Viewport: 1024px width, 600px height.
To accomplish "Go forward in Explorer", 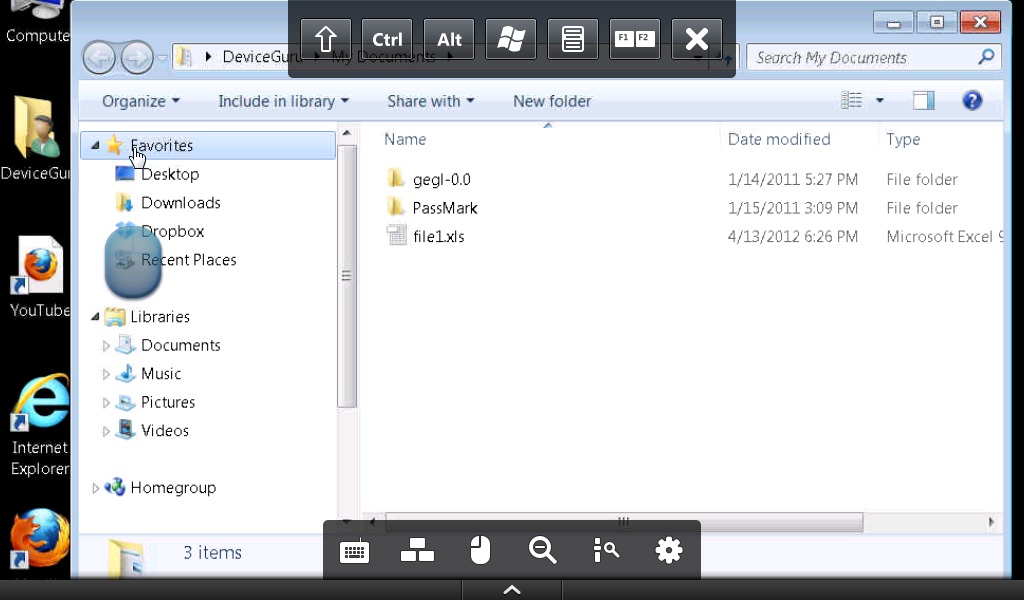I will [x=136, y=57].
